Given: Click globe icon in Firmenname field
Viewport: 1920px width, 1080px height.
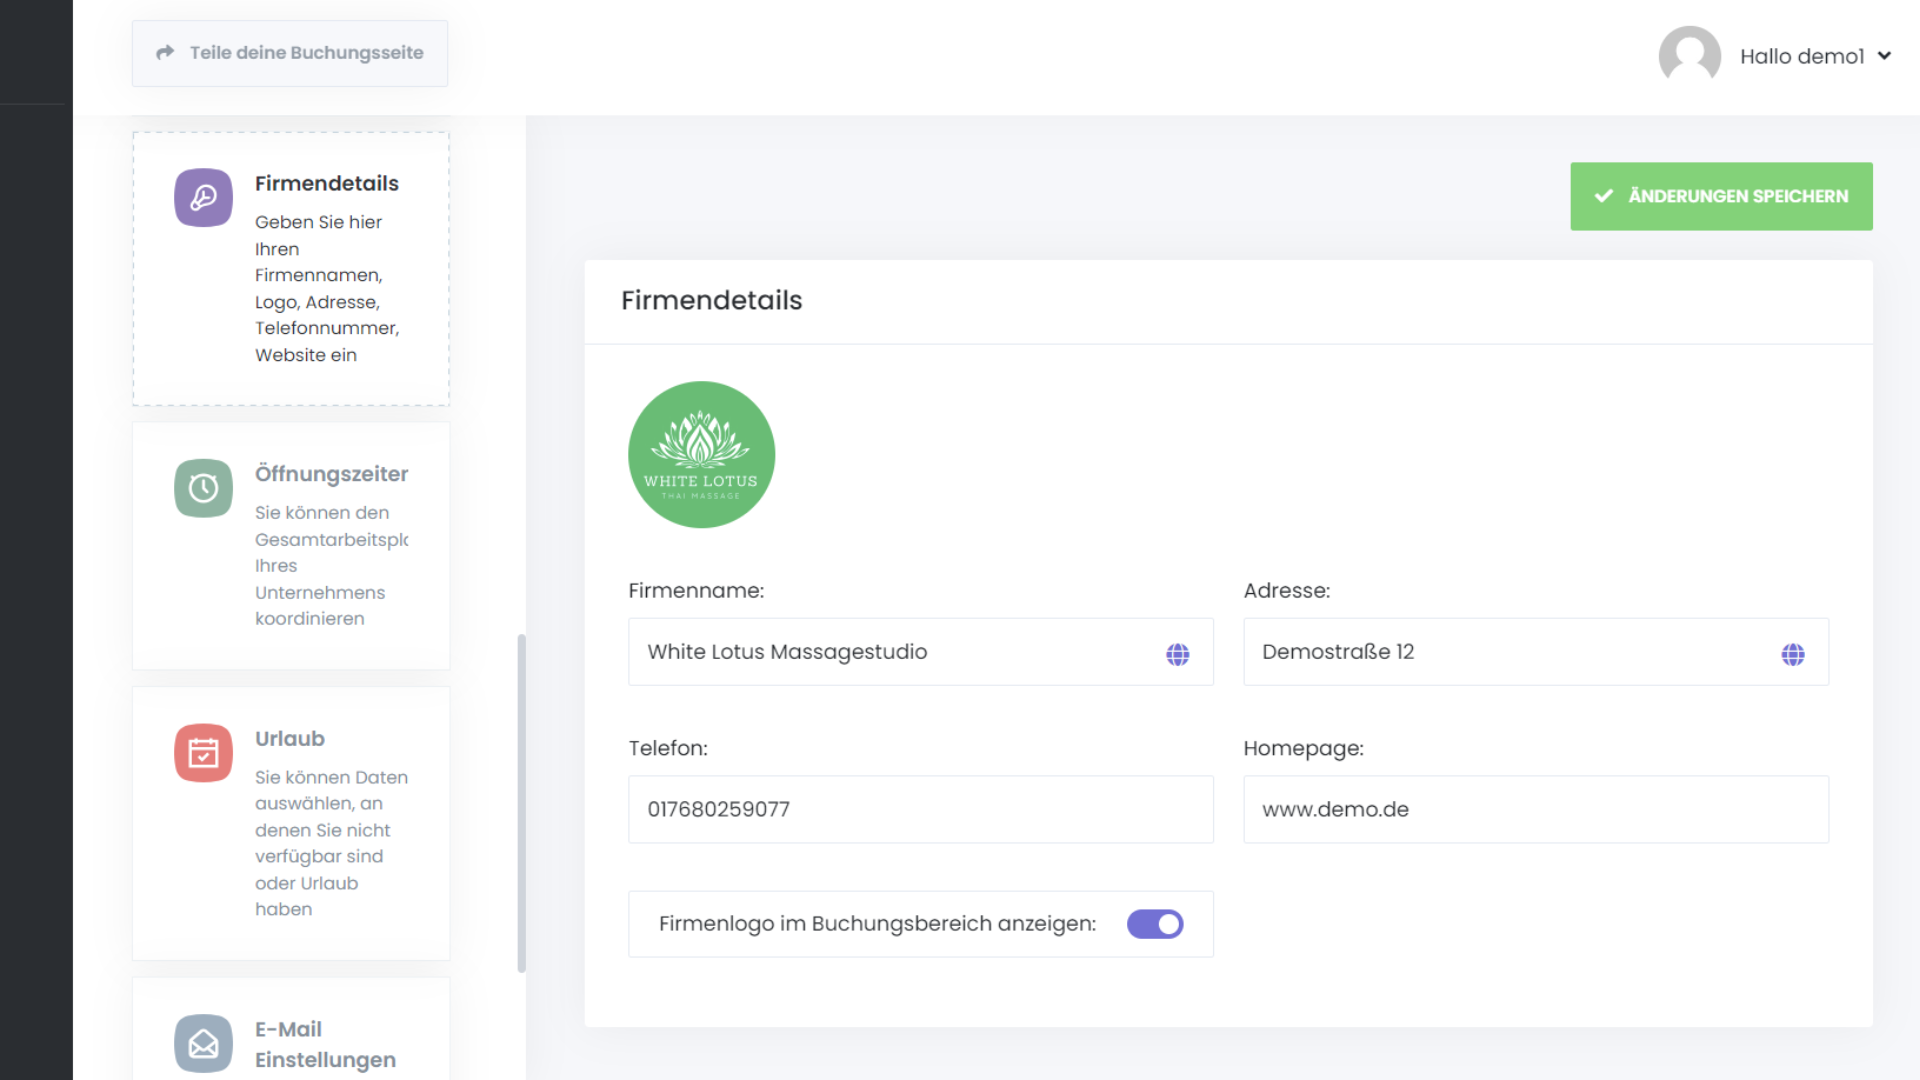Looking at the screenshot, I should [x=1177, y=654].
